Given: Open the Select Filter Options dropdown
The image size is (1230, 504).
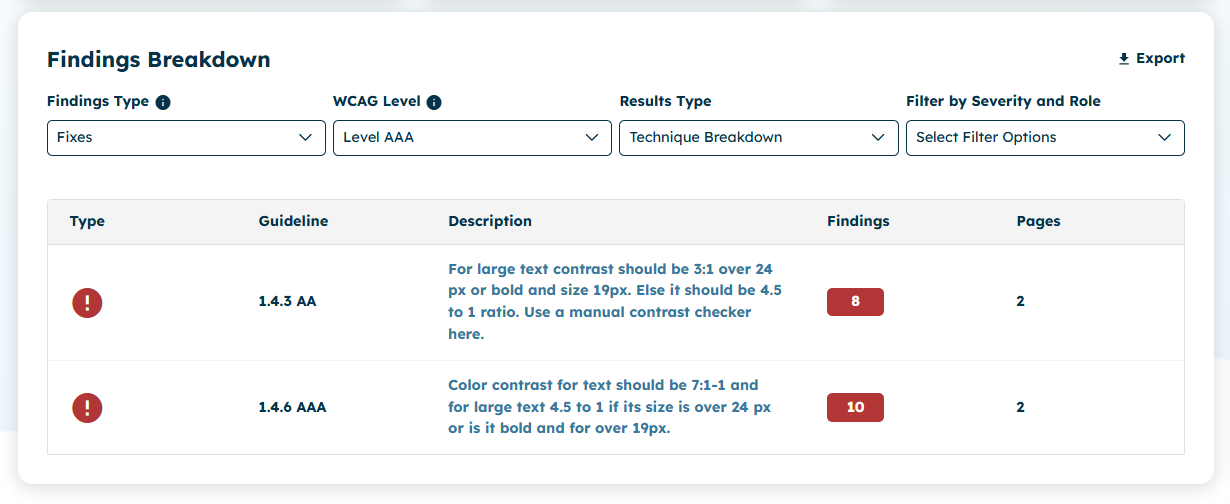Looking at the screenshot, I should point(1045,138).
